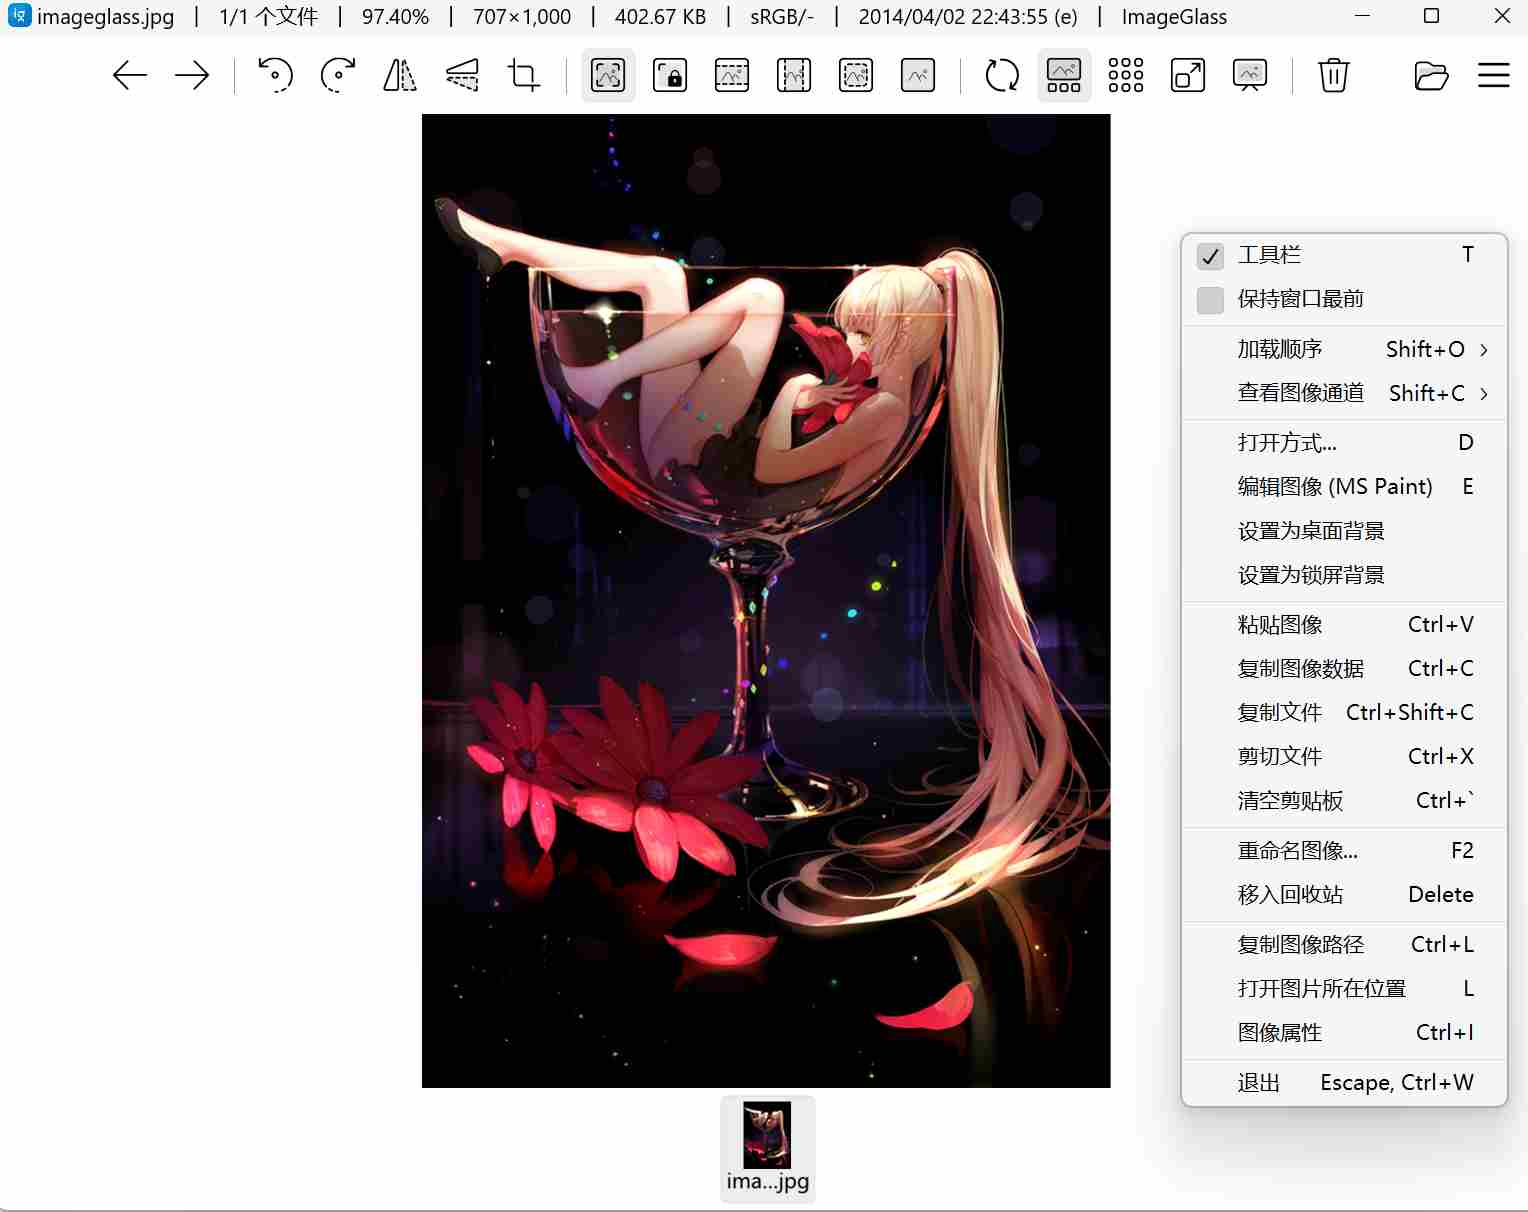This screenshot has height=1212, width=1528.
Task: Choose 清空剪贴板
Action: (x=1344, y=801)
